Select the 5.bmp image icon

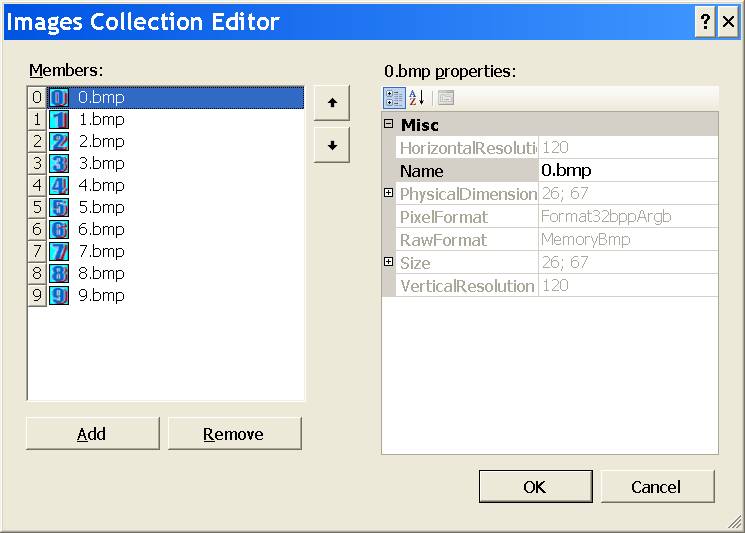coord(59,208)
